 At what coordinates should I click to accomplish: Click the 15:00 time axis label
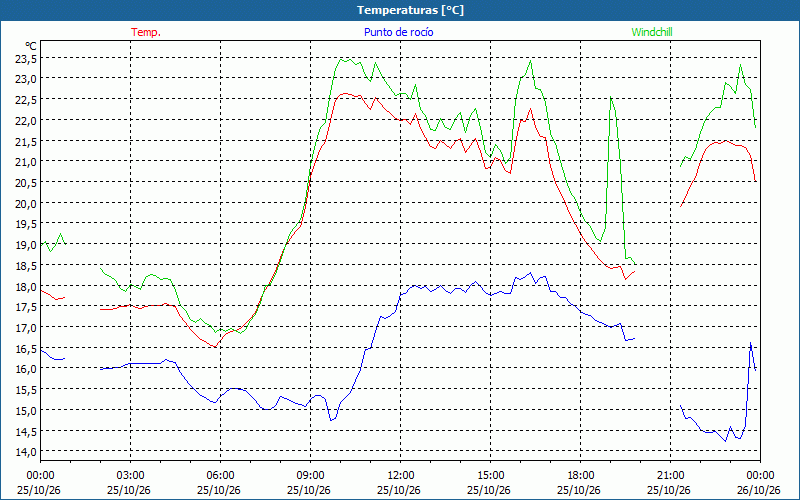tap(490, 476)
